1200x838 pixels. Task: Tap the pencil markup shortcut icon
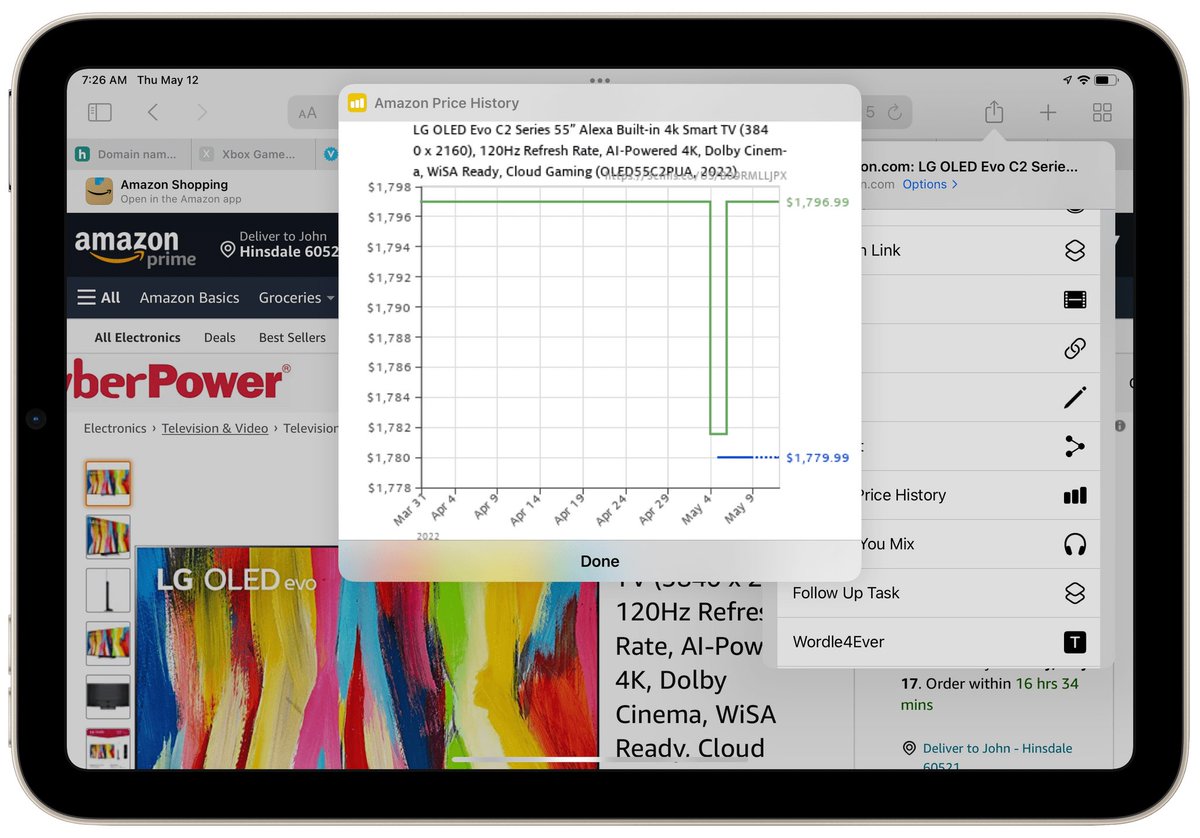coord(1075,398)
